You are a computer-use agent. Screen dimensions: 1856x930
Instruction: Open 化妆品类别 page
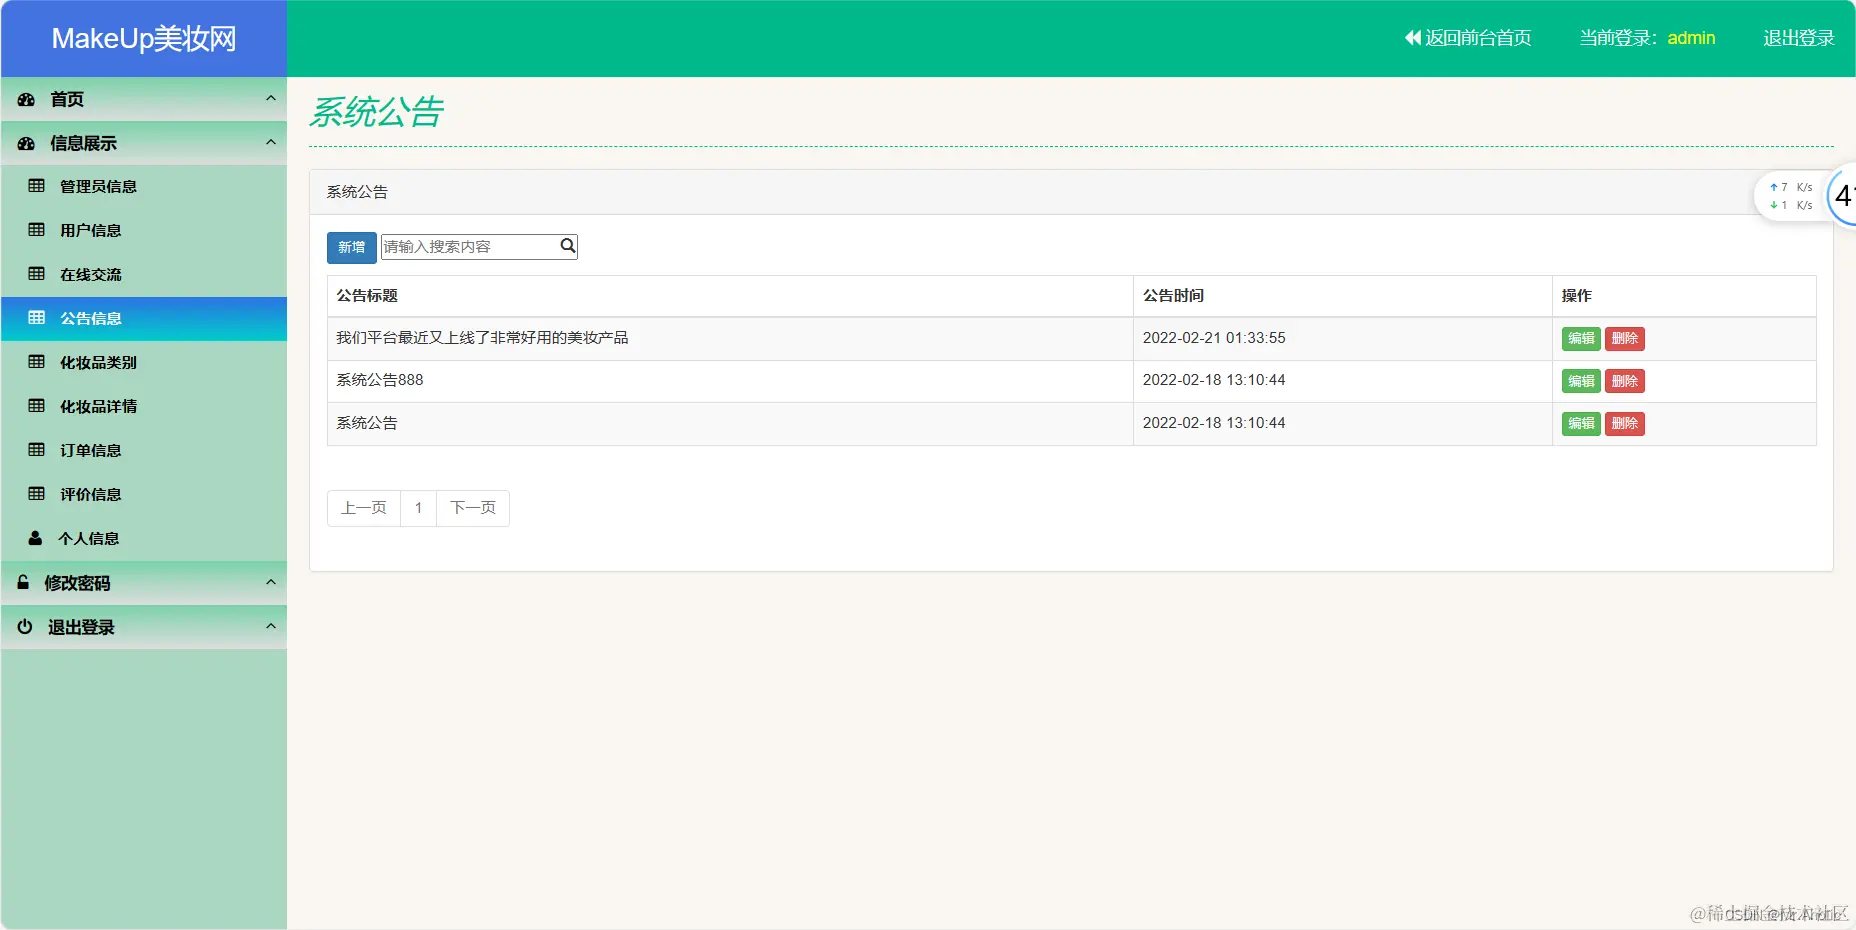click(x=144, y=363)
